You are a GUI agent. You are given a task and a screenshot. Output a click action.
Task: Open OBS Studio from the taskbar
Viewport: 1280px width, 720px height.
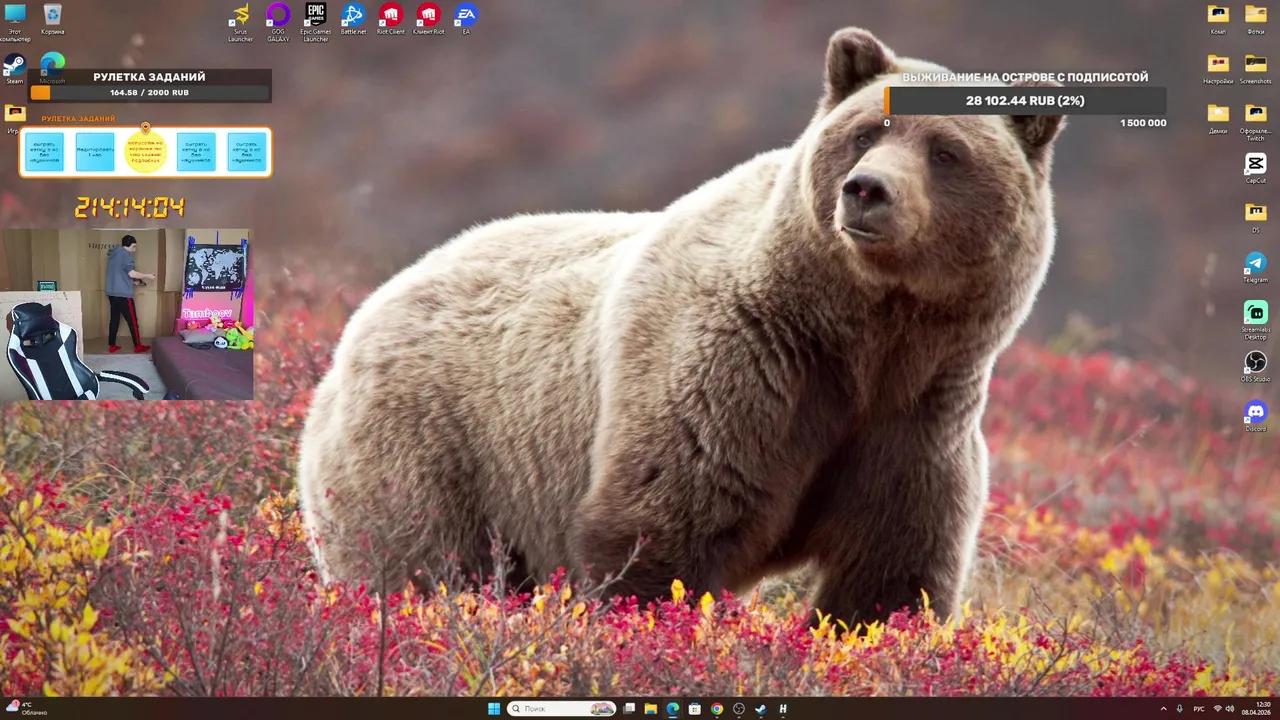click(739, 709)
